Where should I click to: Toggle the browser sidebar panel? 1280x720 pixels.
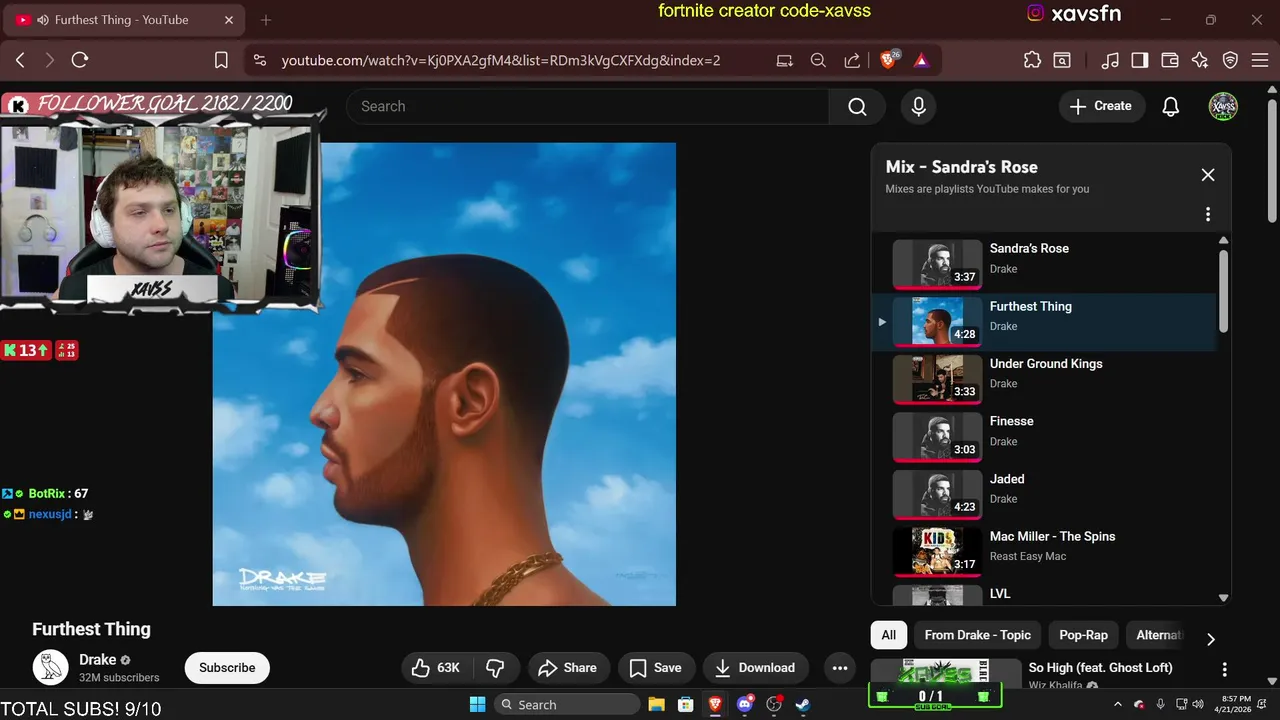pos(1140,60)
